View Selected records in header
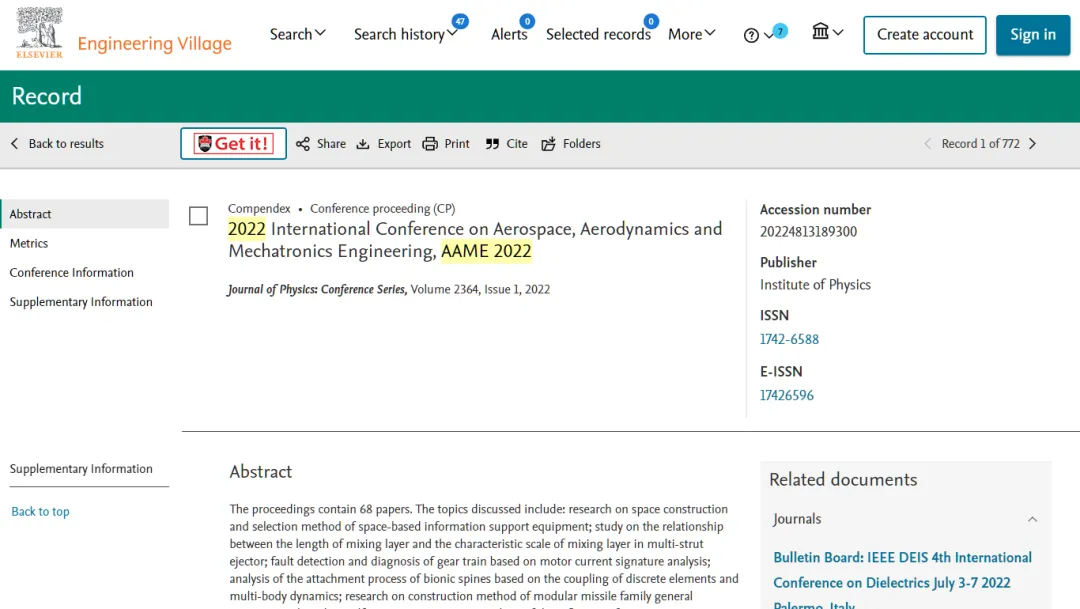 (x=598, y=34)
